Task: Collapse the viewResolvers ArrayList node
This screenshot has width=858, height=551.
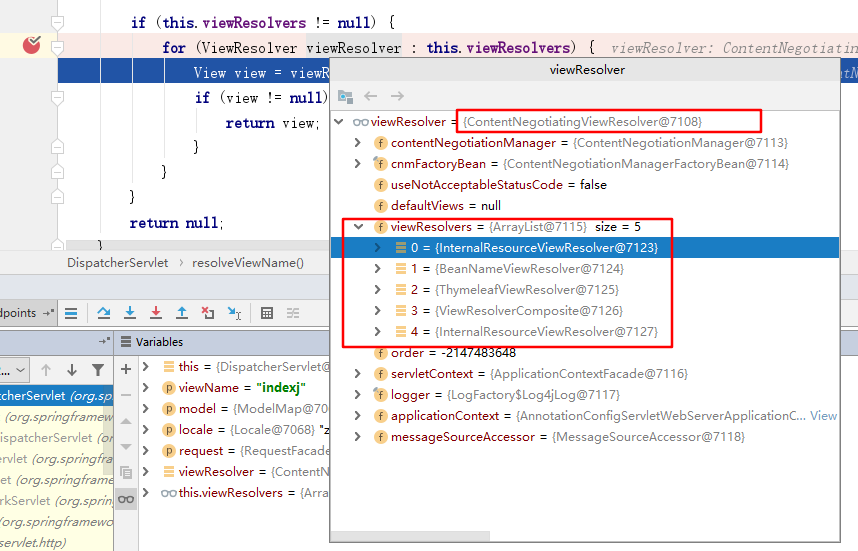Action: tap(358, 227)
